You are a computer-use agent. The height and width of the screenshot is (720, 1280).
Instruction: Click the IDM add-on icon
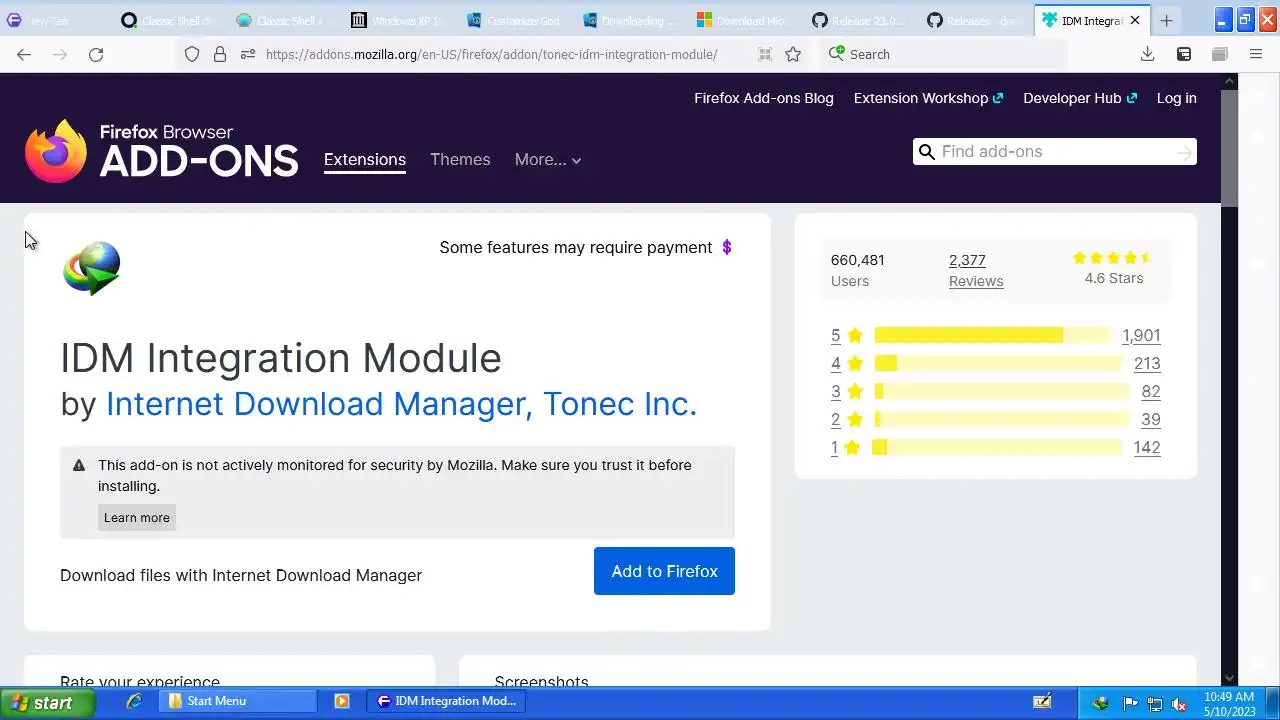pos(91,268)
